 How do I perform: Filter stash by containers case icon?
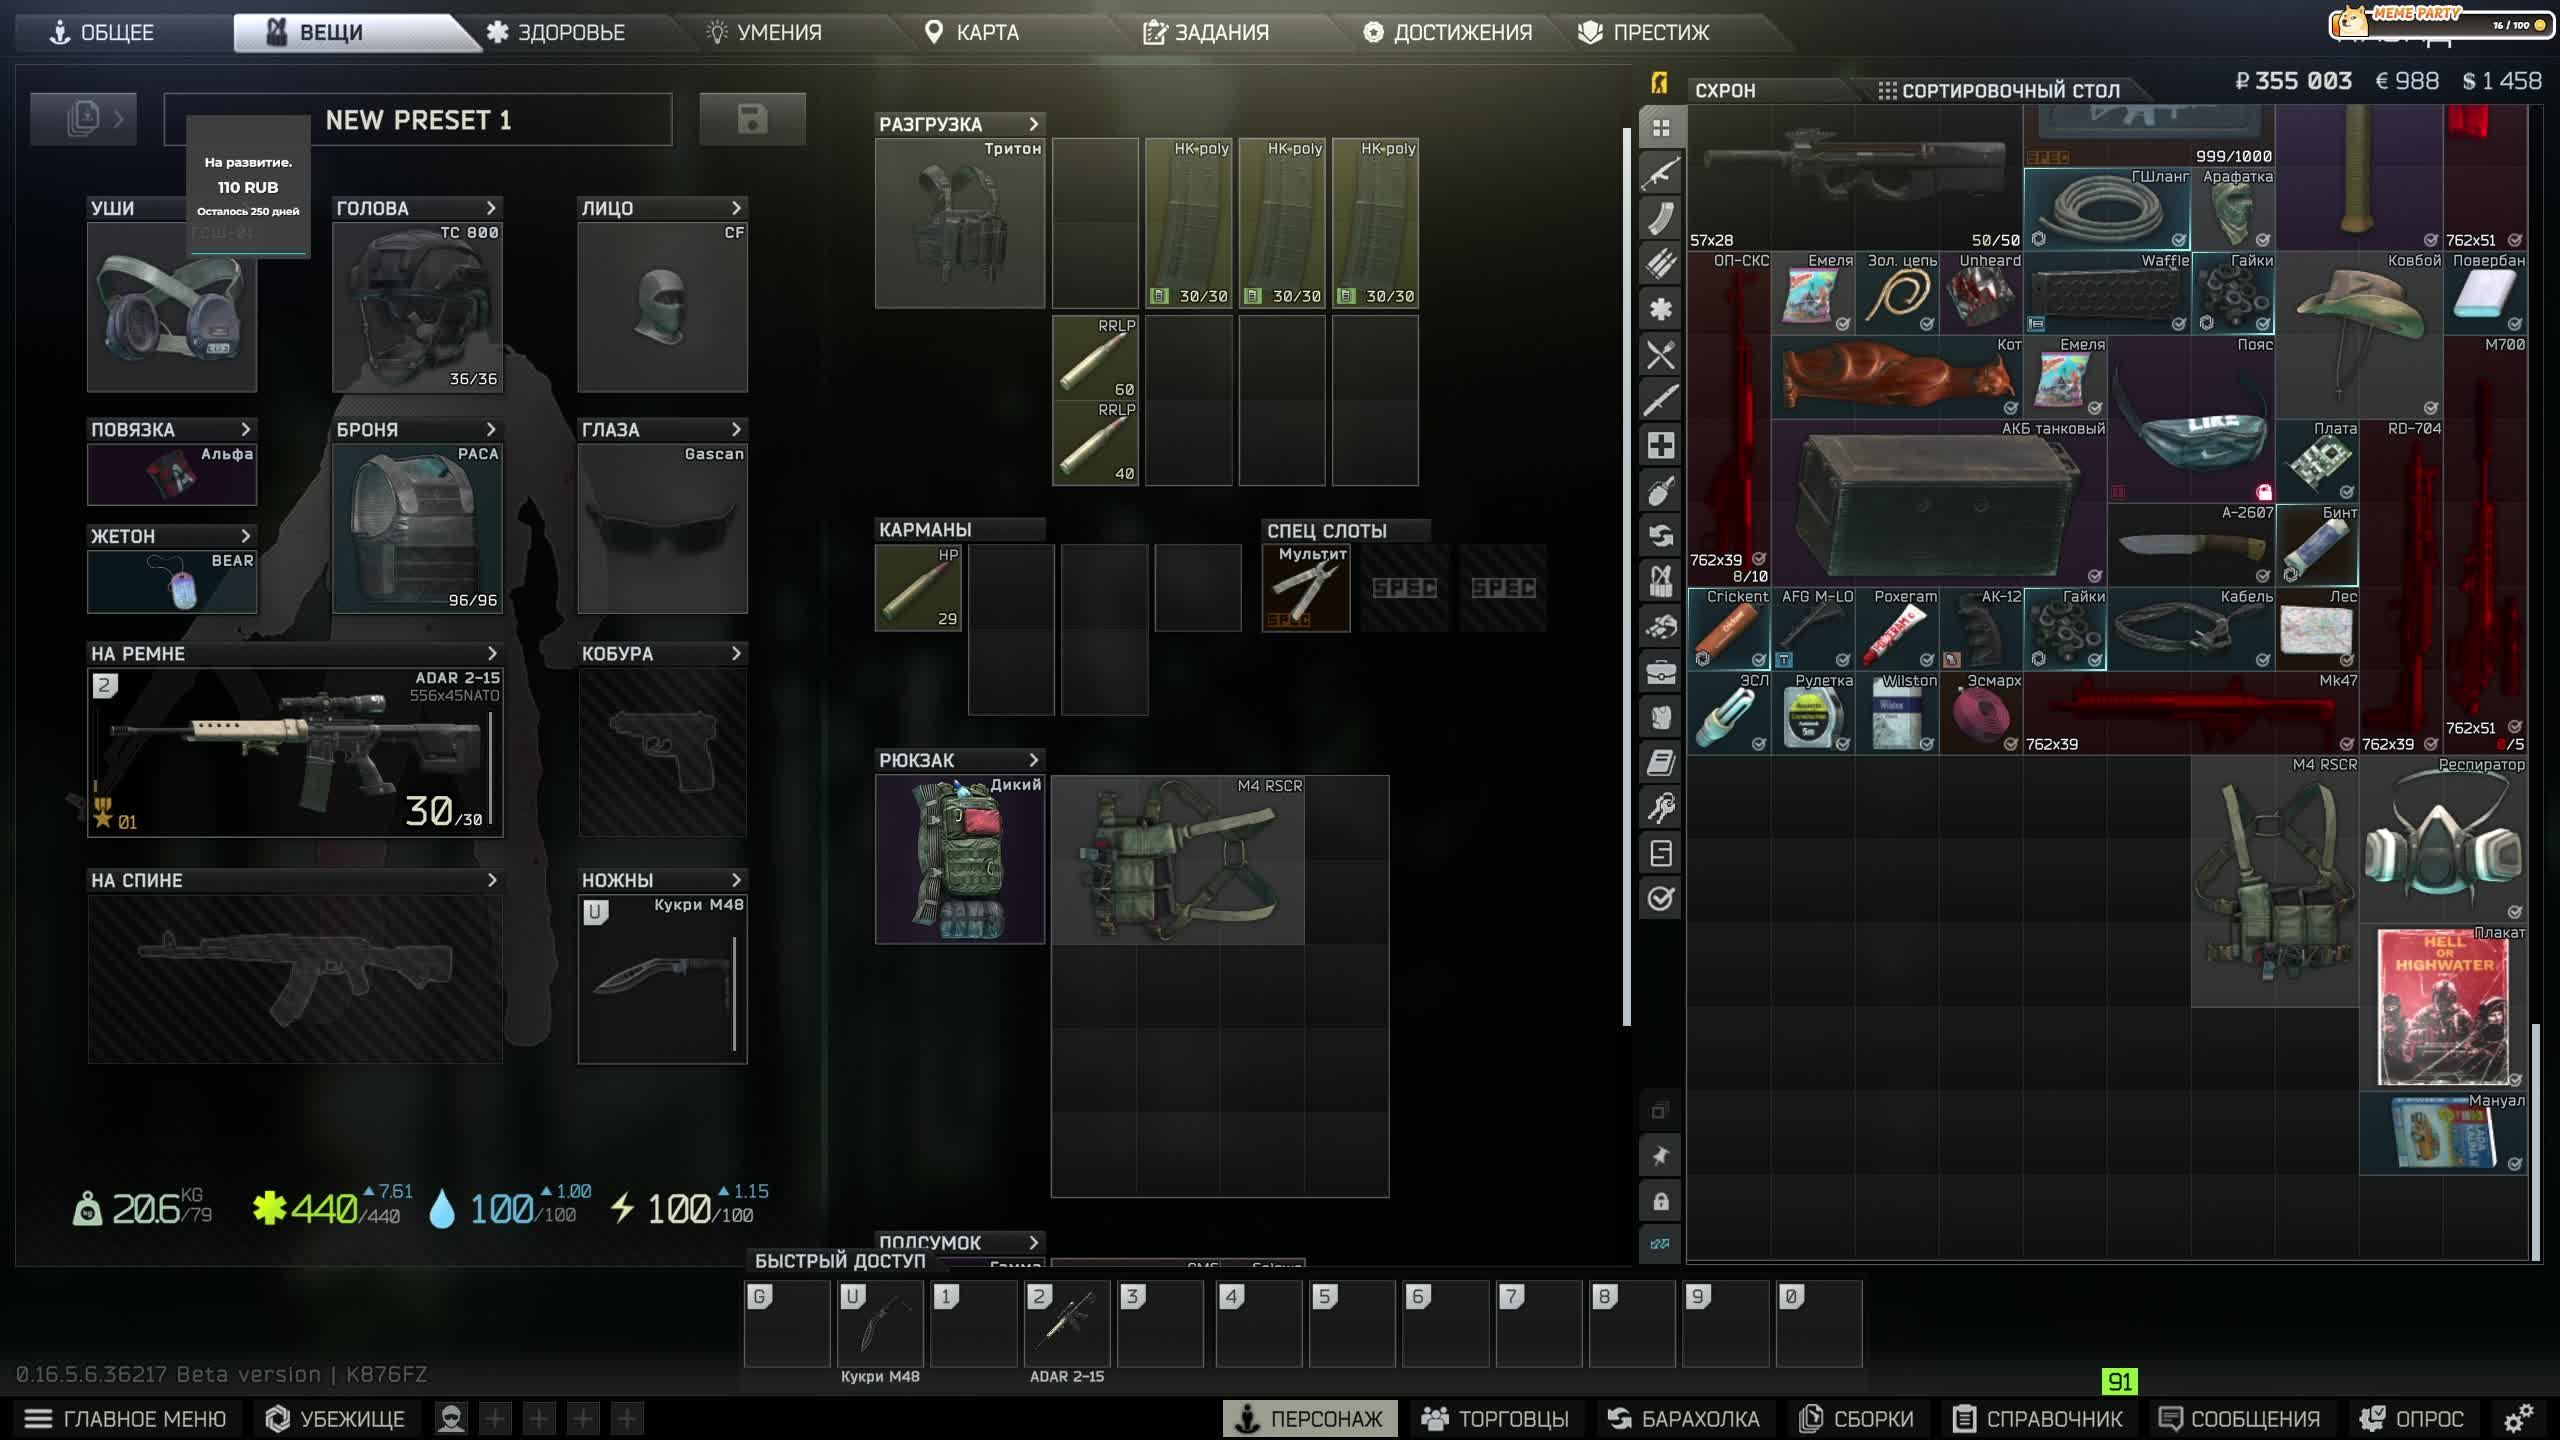point(1661,672)
